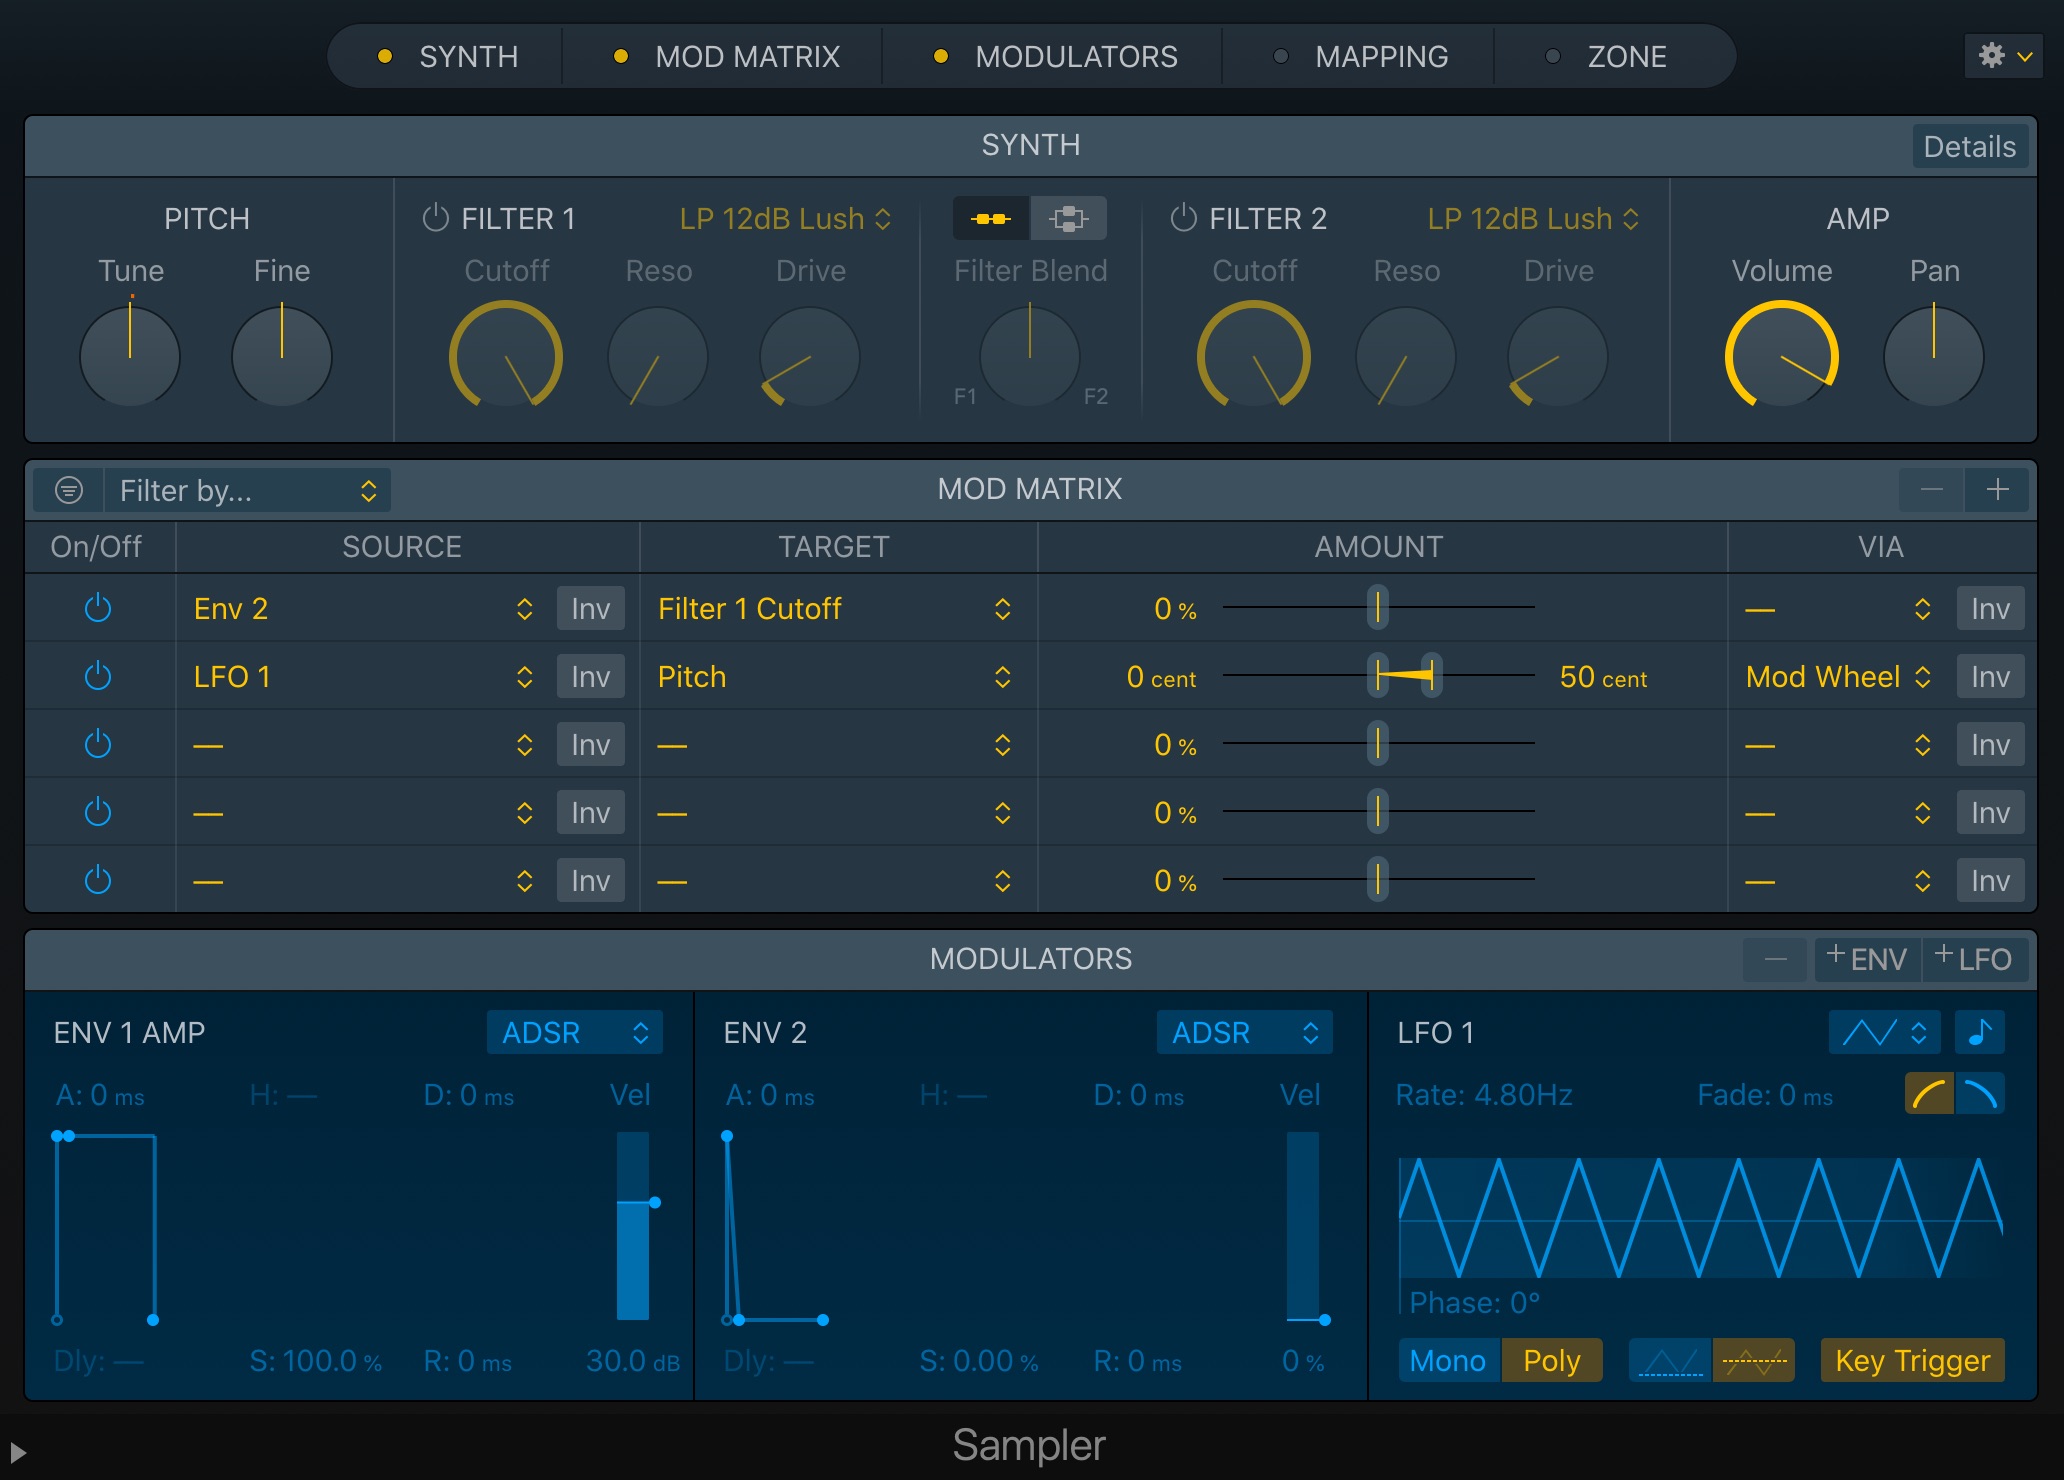Click the Key Trigger button
The width and height of the screenshot is (2064, 1480).
1912,1360
